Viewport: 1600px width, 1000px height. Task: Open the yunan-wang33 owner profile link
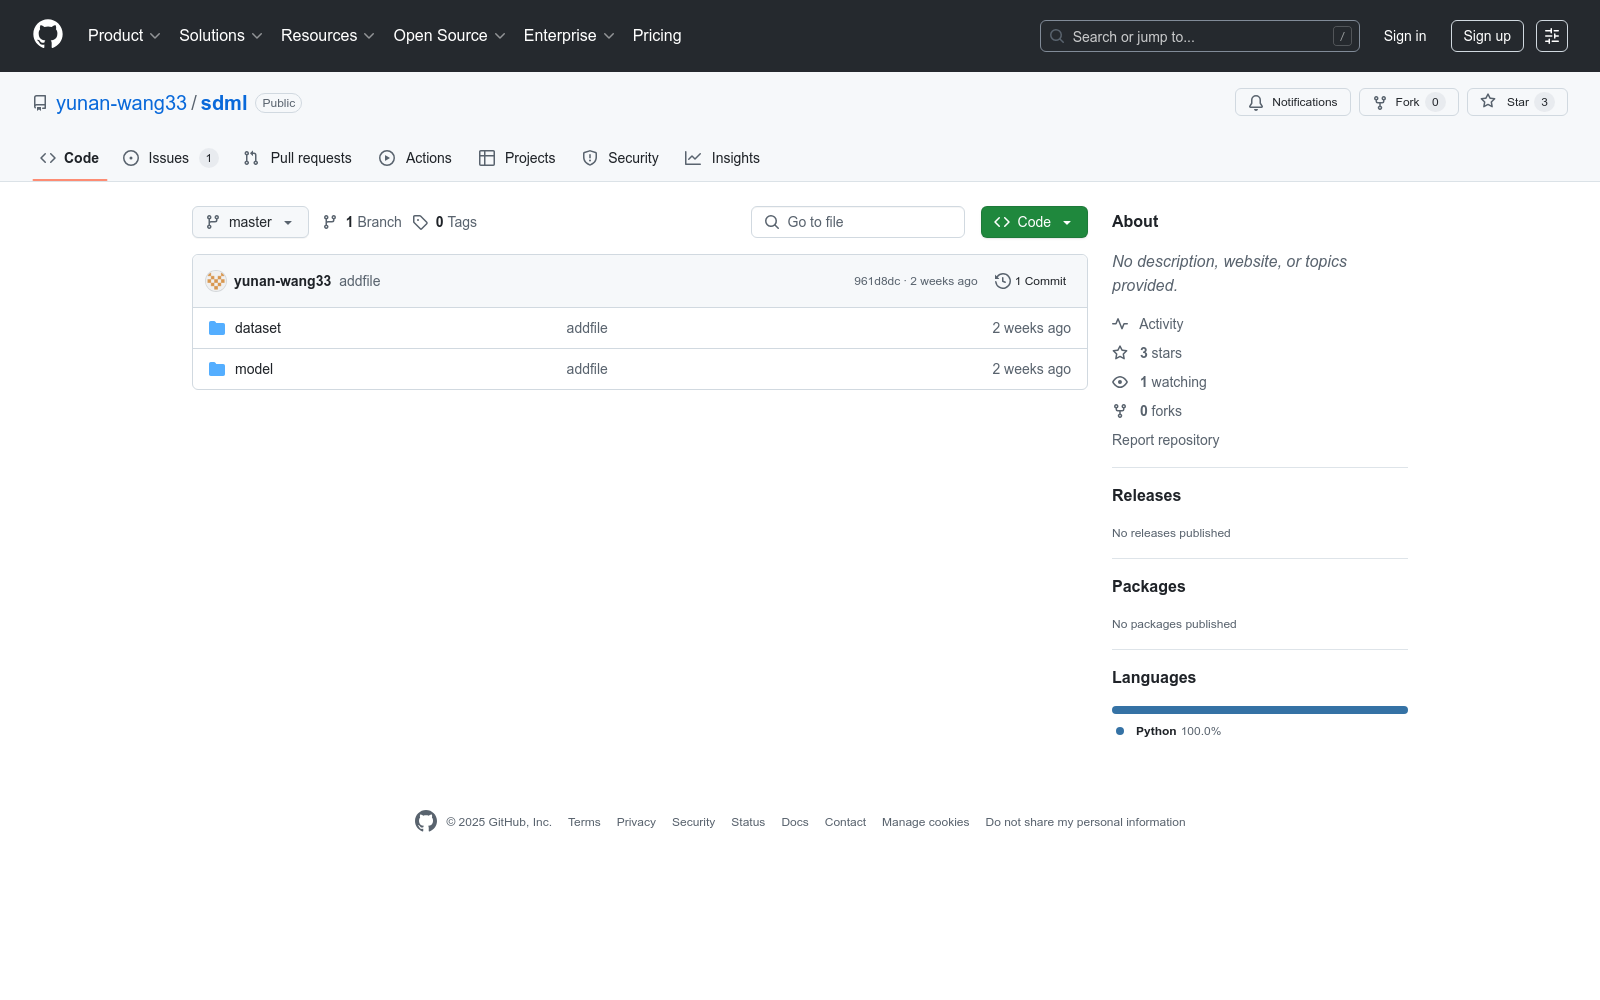coord(121,103)
